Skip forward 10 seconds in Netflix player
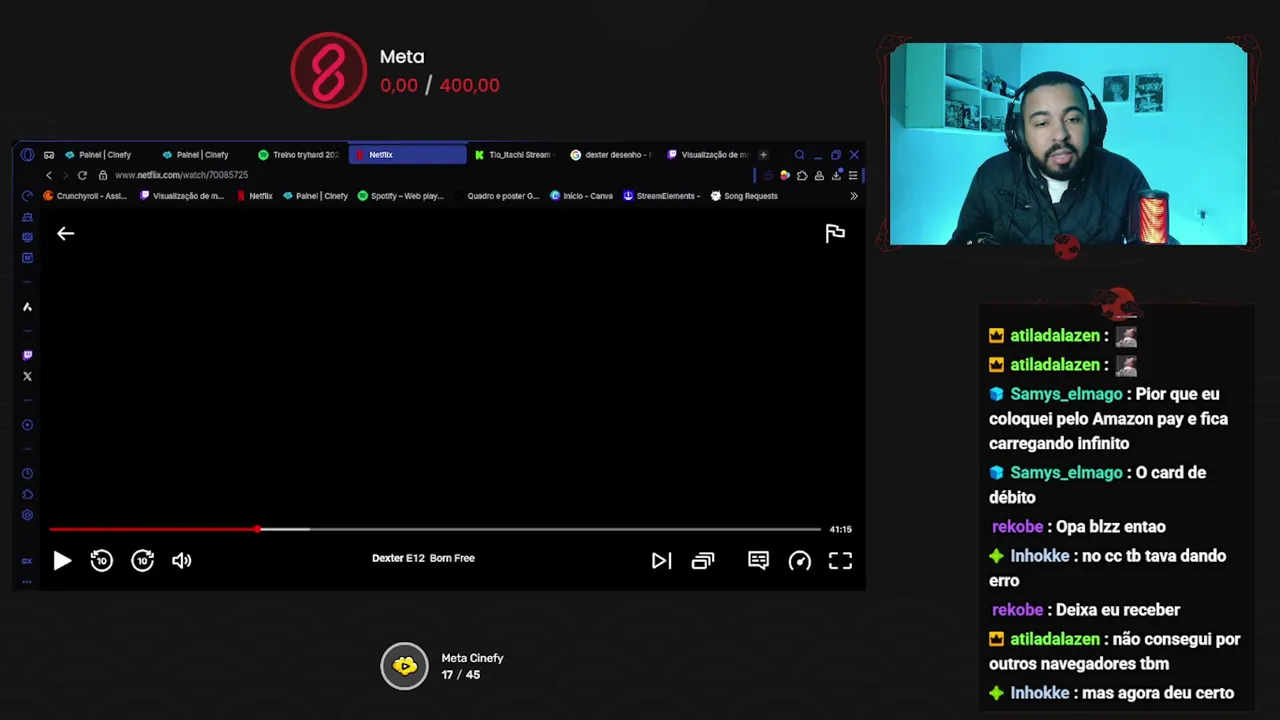 (x=143, y=561)
